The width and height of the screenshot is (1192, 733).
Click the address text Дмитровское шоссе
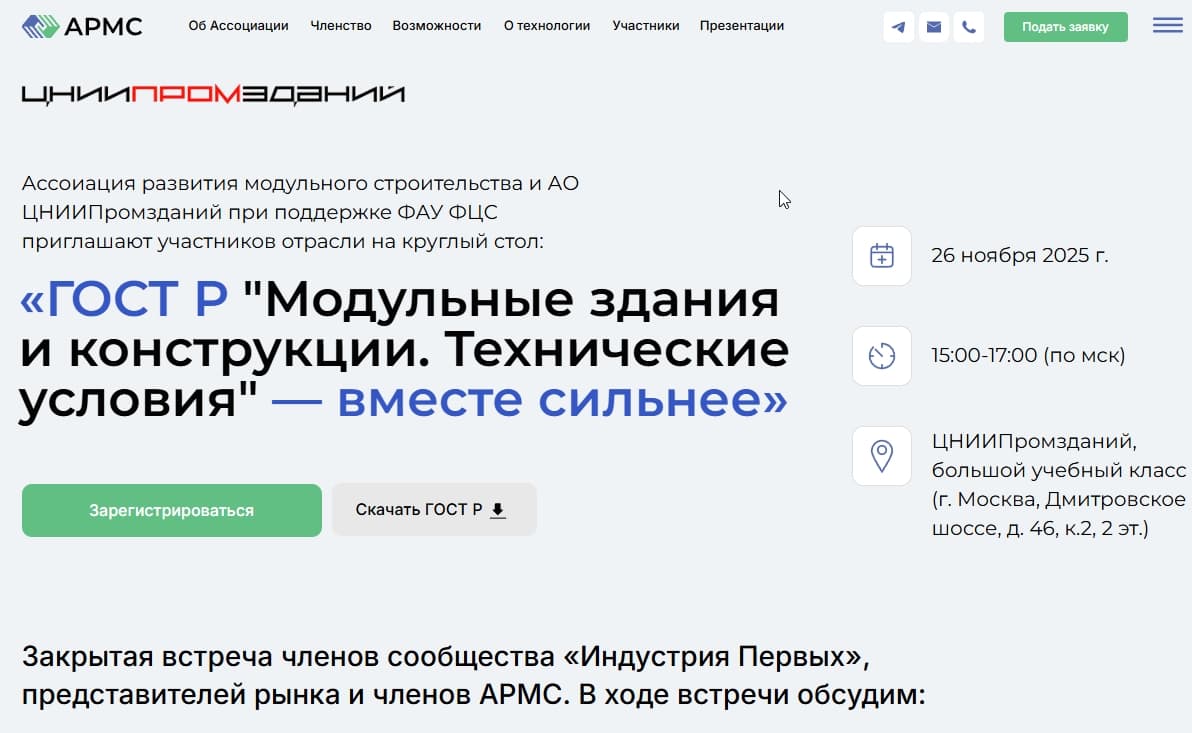pyautogui.click(x=1059, y=513)
